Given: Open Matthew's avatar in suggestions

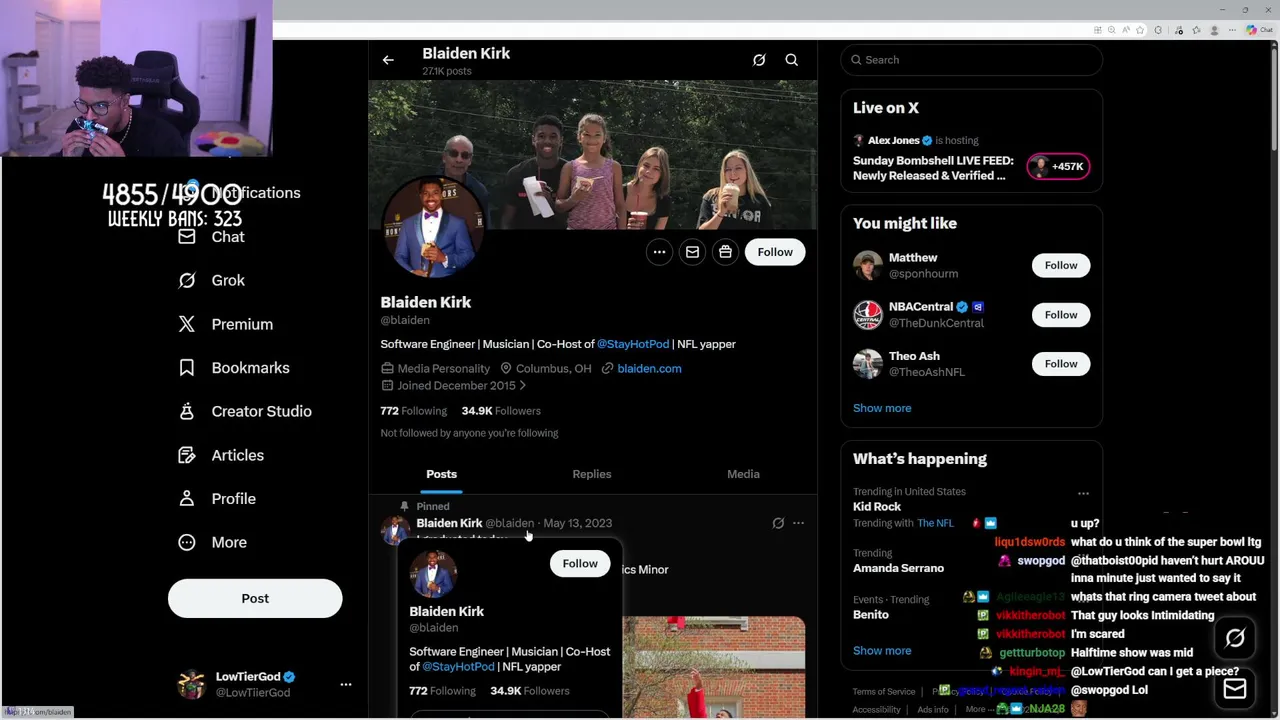Looking at the screenshot, I should tap(868, 266).
